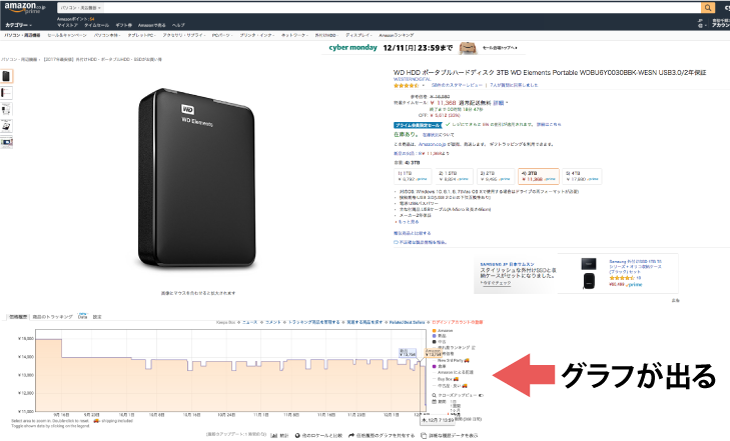Expand the もっと見る feature list link

click(408, 222)
